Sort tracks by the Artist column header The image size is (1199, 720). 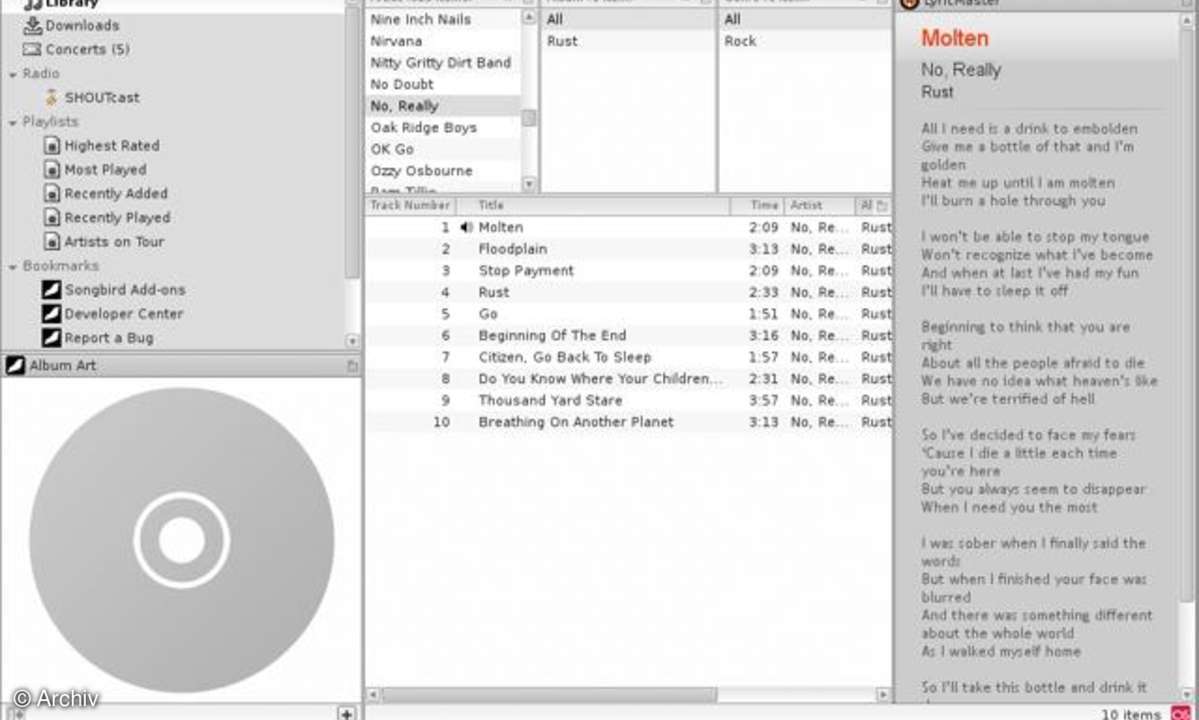point(820,206)
